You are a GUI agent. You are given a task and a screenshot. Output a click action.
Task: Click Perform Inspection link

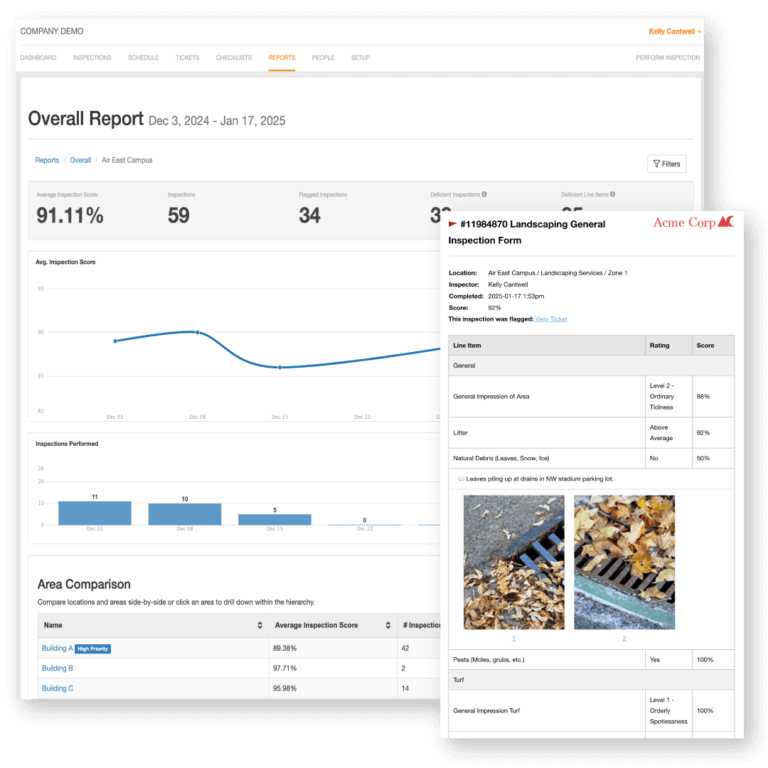(667, 58)
